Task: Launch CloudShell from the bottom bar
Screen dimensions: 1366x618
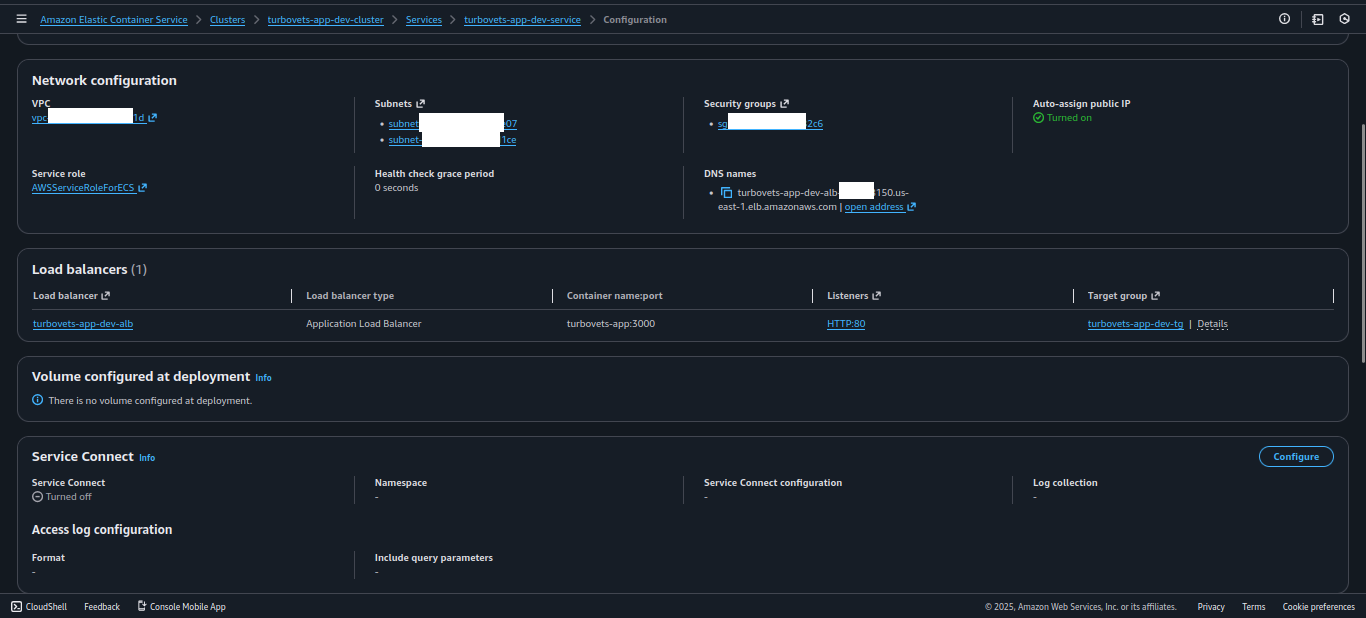Action: click(38, 606)
